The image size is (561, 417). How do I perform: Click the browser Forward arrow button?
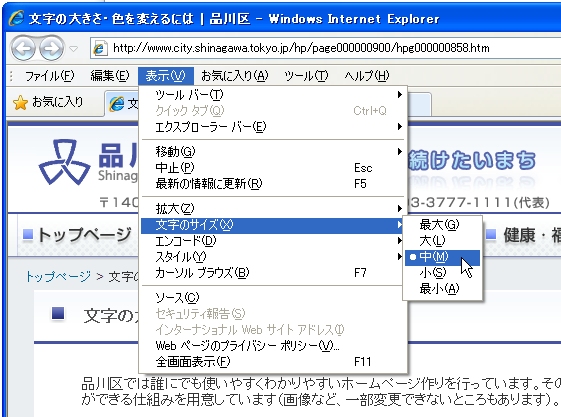tap(51, 48)
